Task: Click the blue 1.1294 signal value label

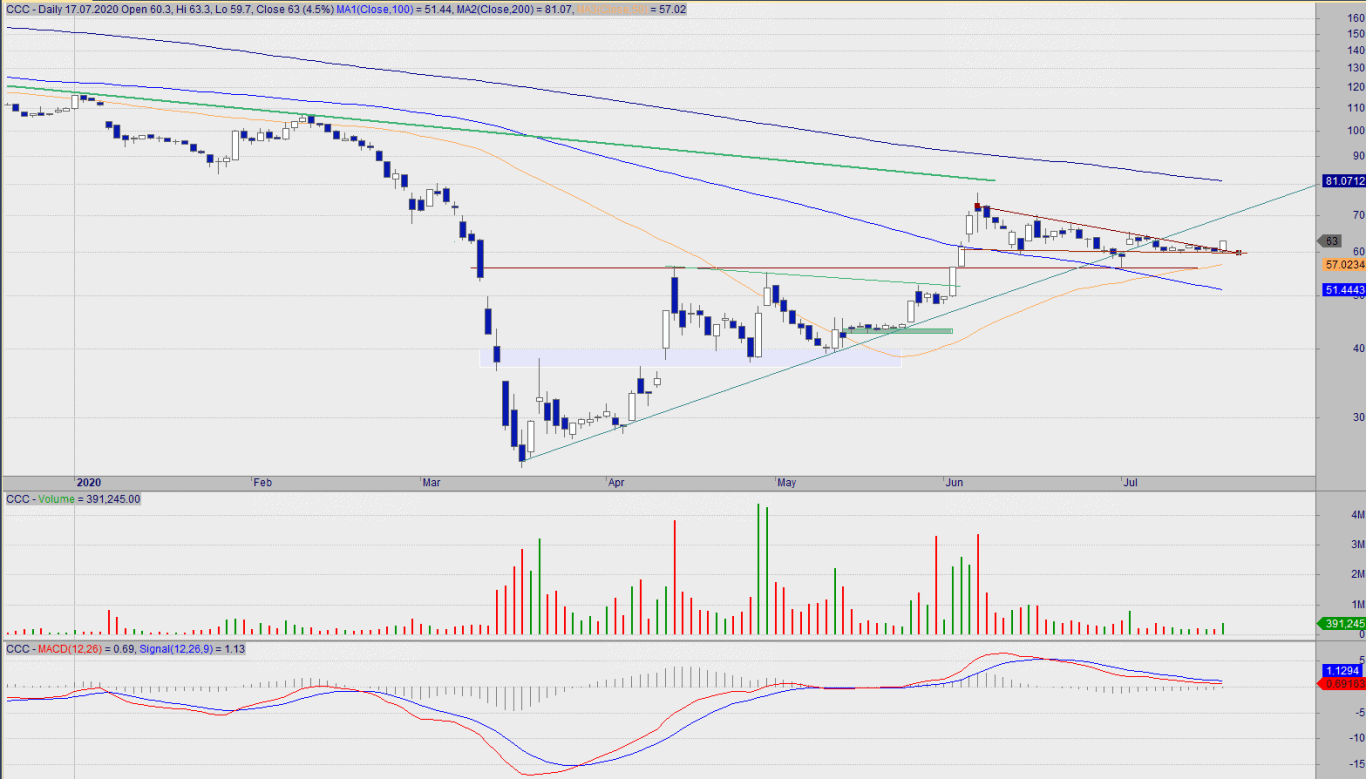Action: click(x=1343, y=670)
